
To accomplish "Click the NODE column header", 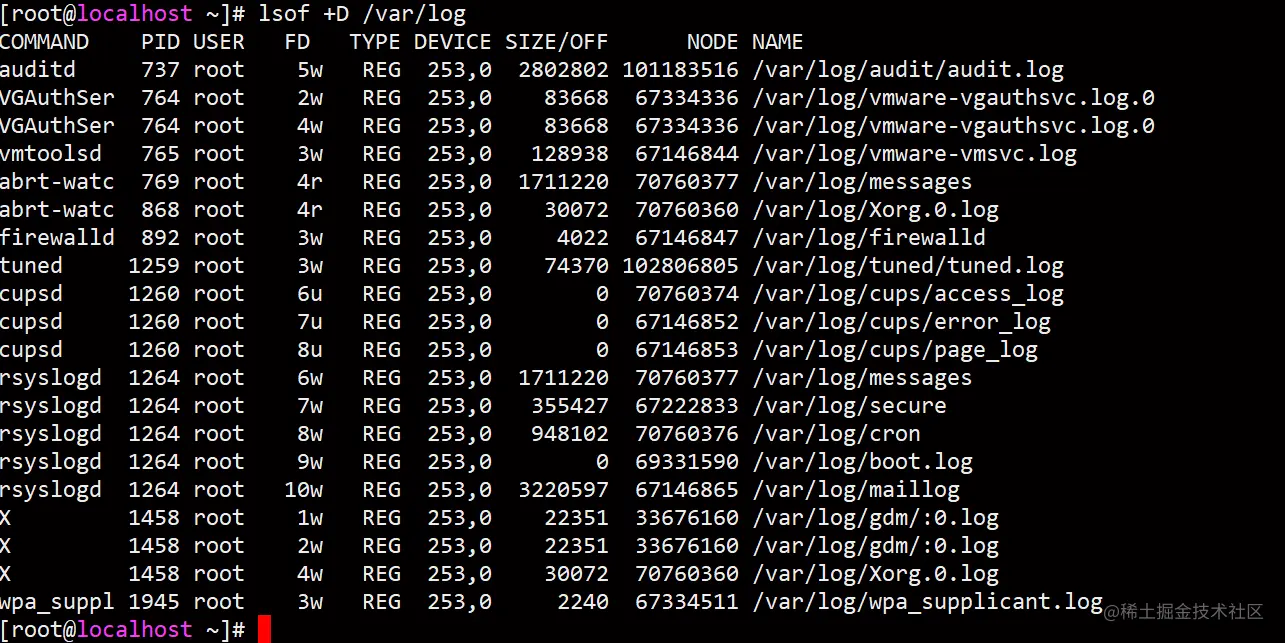I will (x=712, y=42).
